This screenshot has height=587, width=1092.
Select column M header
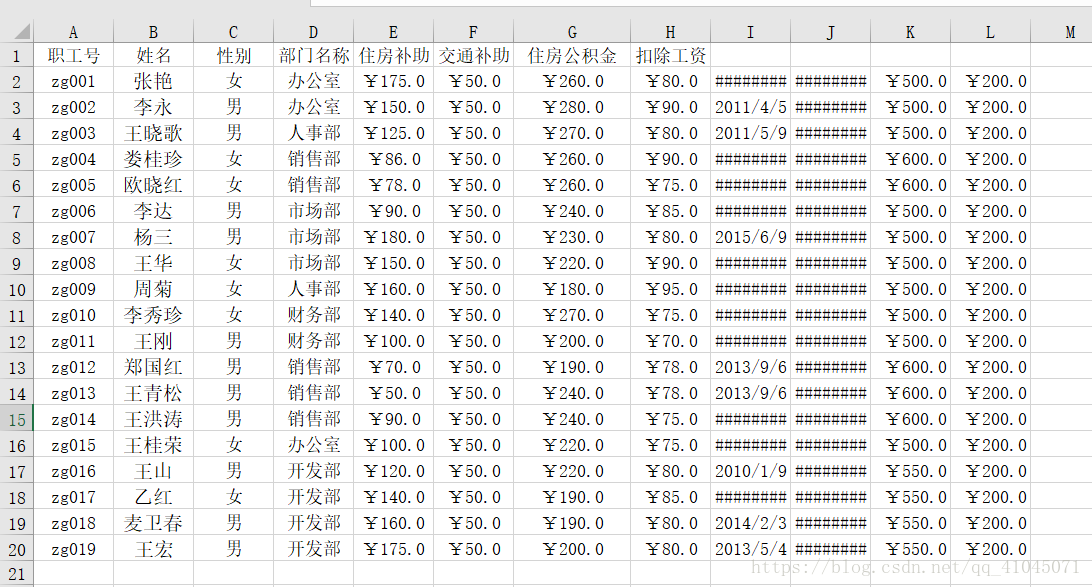[1070, 32]
